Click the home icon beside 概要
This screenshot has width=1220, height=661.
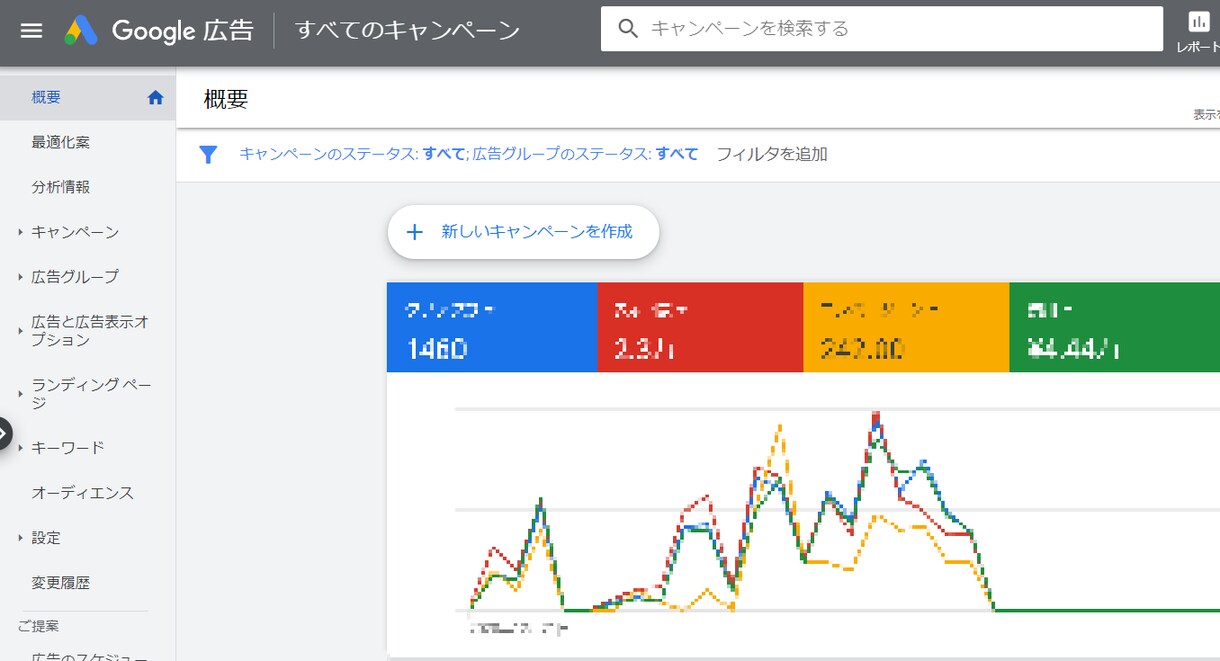pyautogui.click(x=155, y=98)
